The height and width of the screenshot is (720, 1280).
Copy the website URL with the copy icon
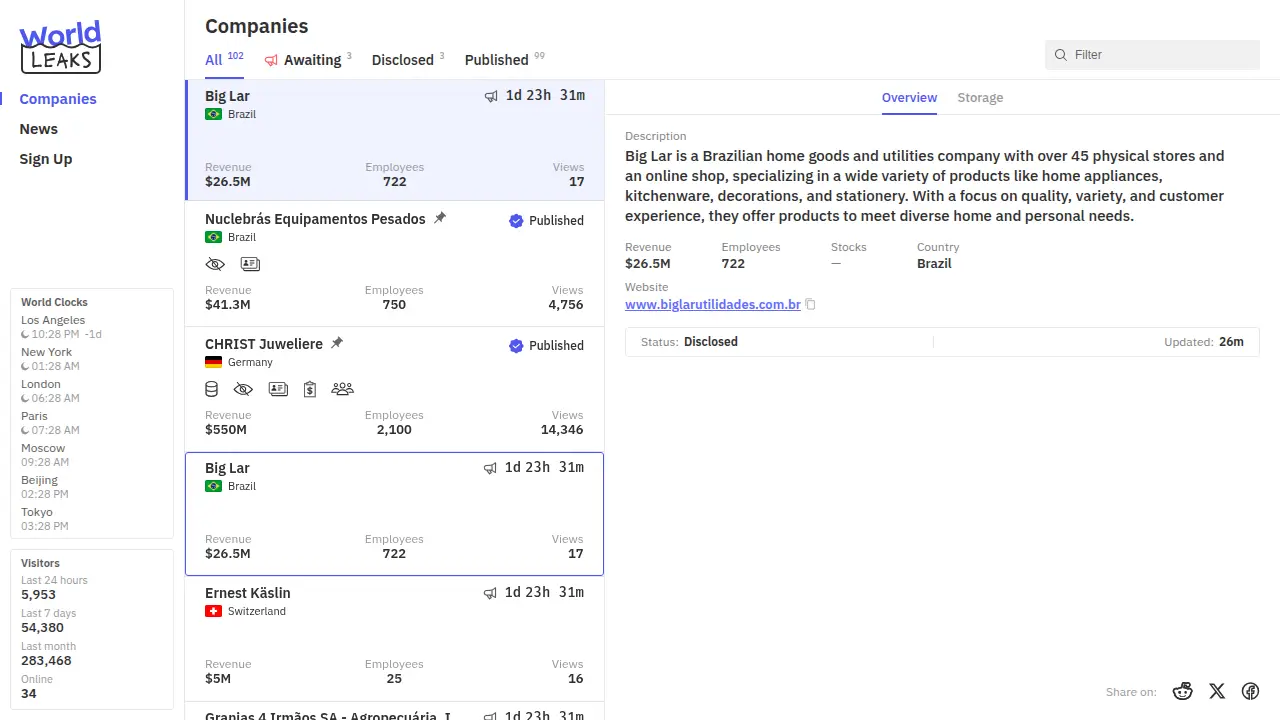(811, 305)
